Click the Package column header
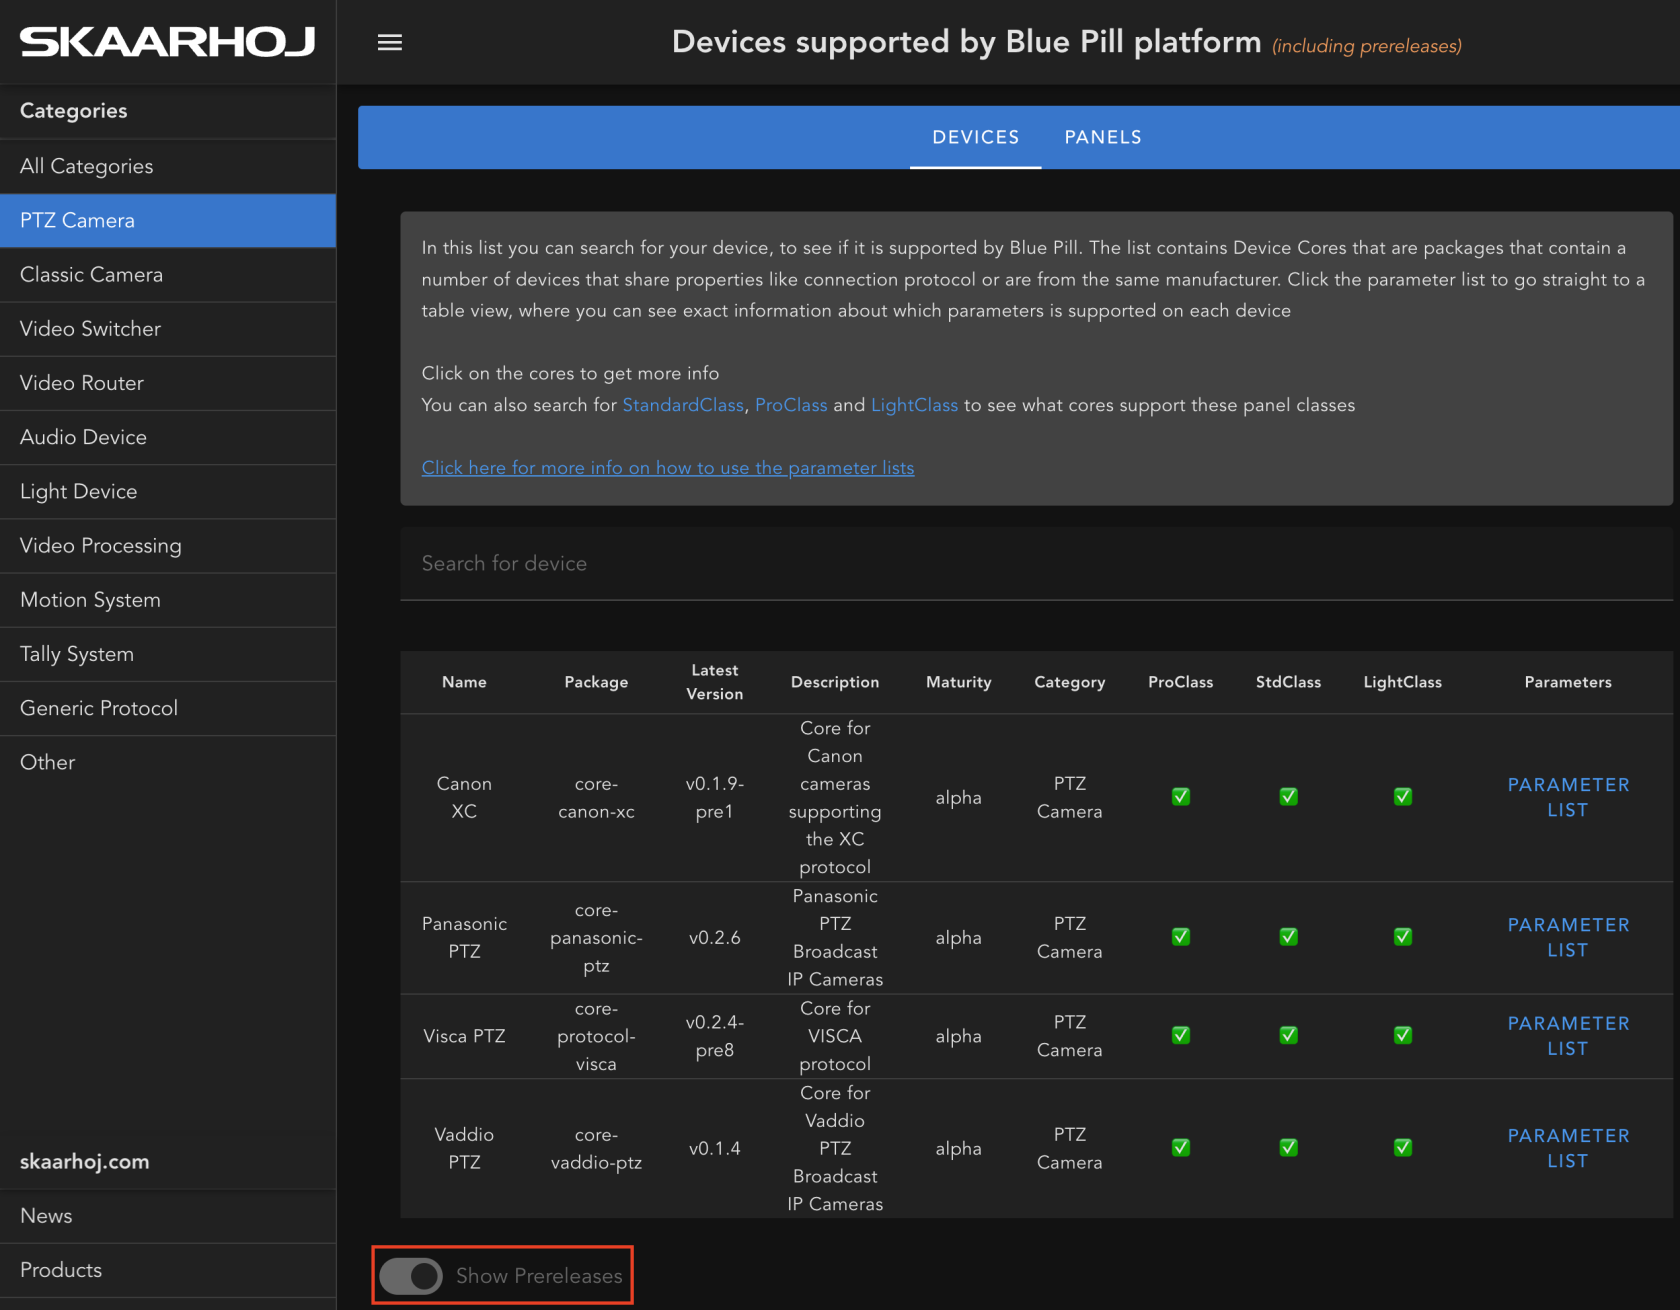 [596, 682]
